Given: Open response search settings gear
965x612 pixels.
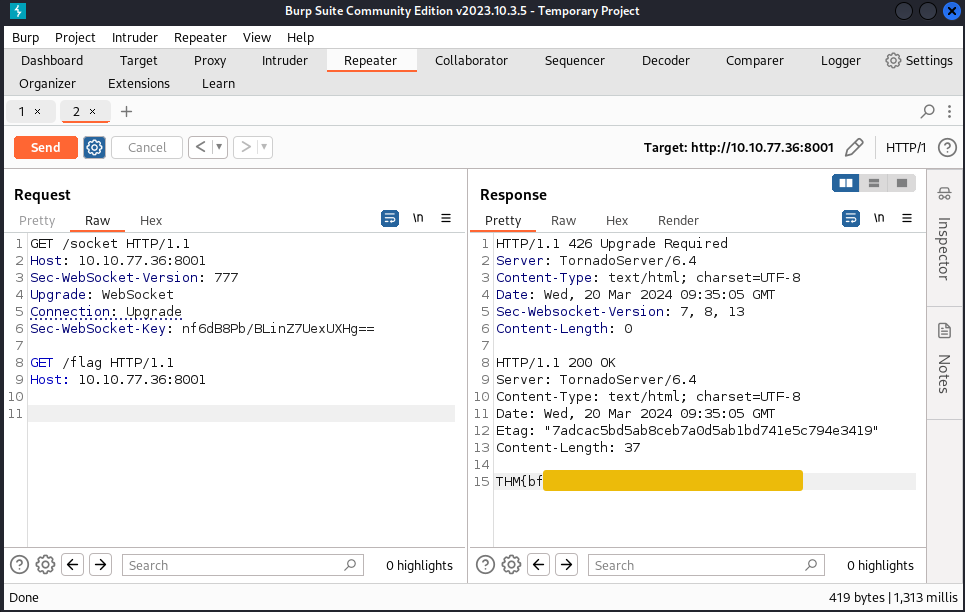Looking at the screenshot, I should click(x=511, y=565).
